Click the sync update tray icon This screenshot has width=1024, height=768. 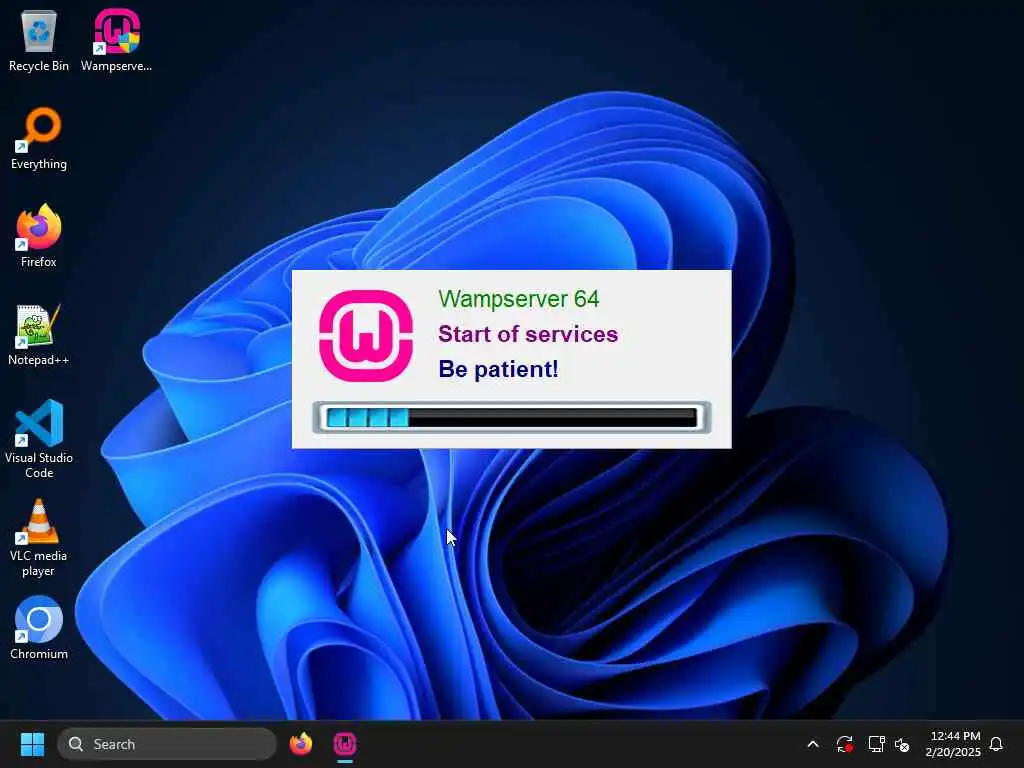click(x=844, y=744)
